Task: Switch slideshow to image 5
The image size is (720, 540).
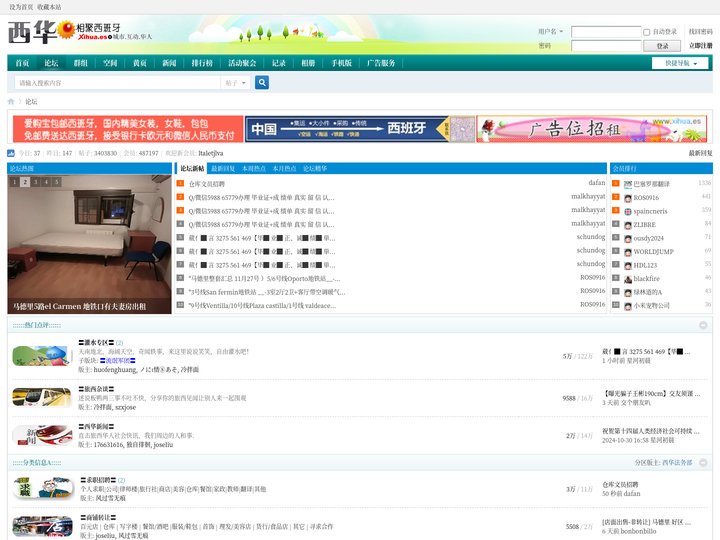Action: point(57,182)
